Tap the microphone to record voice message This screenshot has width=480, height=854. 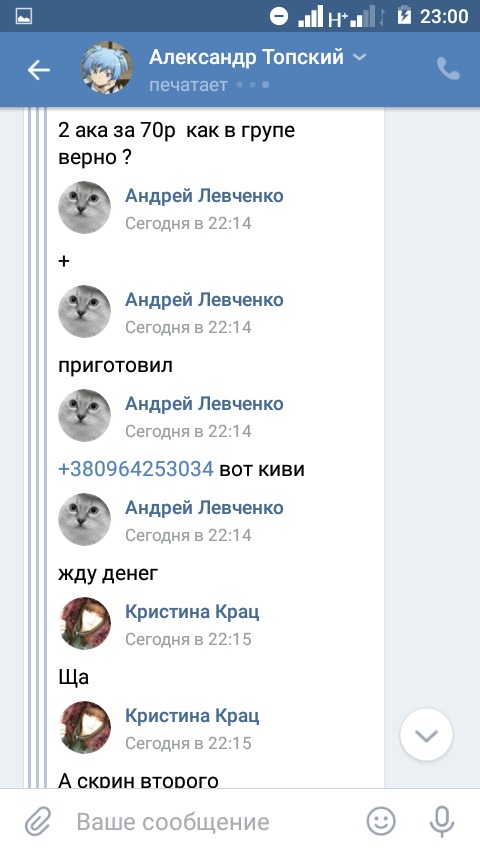click(x=442, y=822)
